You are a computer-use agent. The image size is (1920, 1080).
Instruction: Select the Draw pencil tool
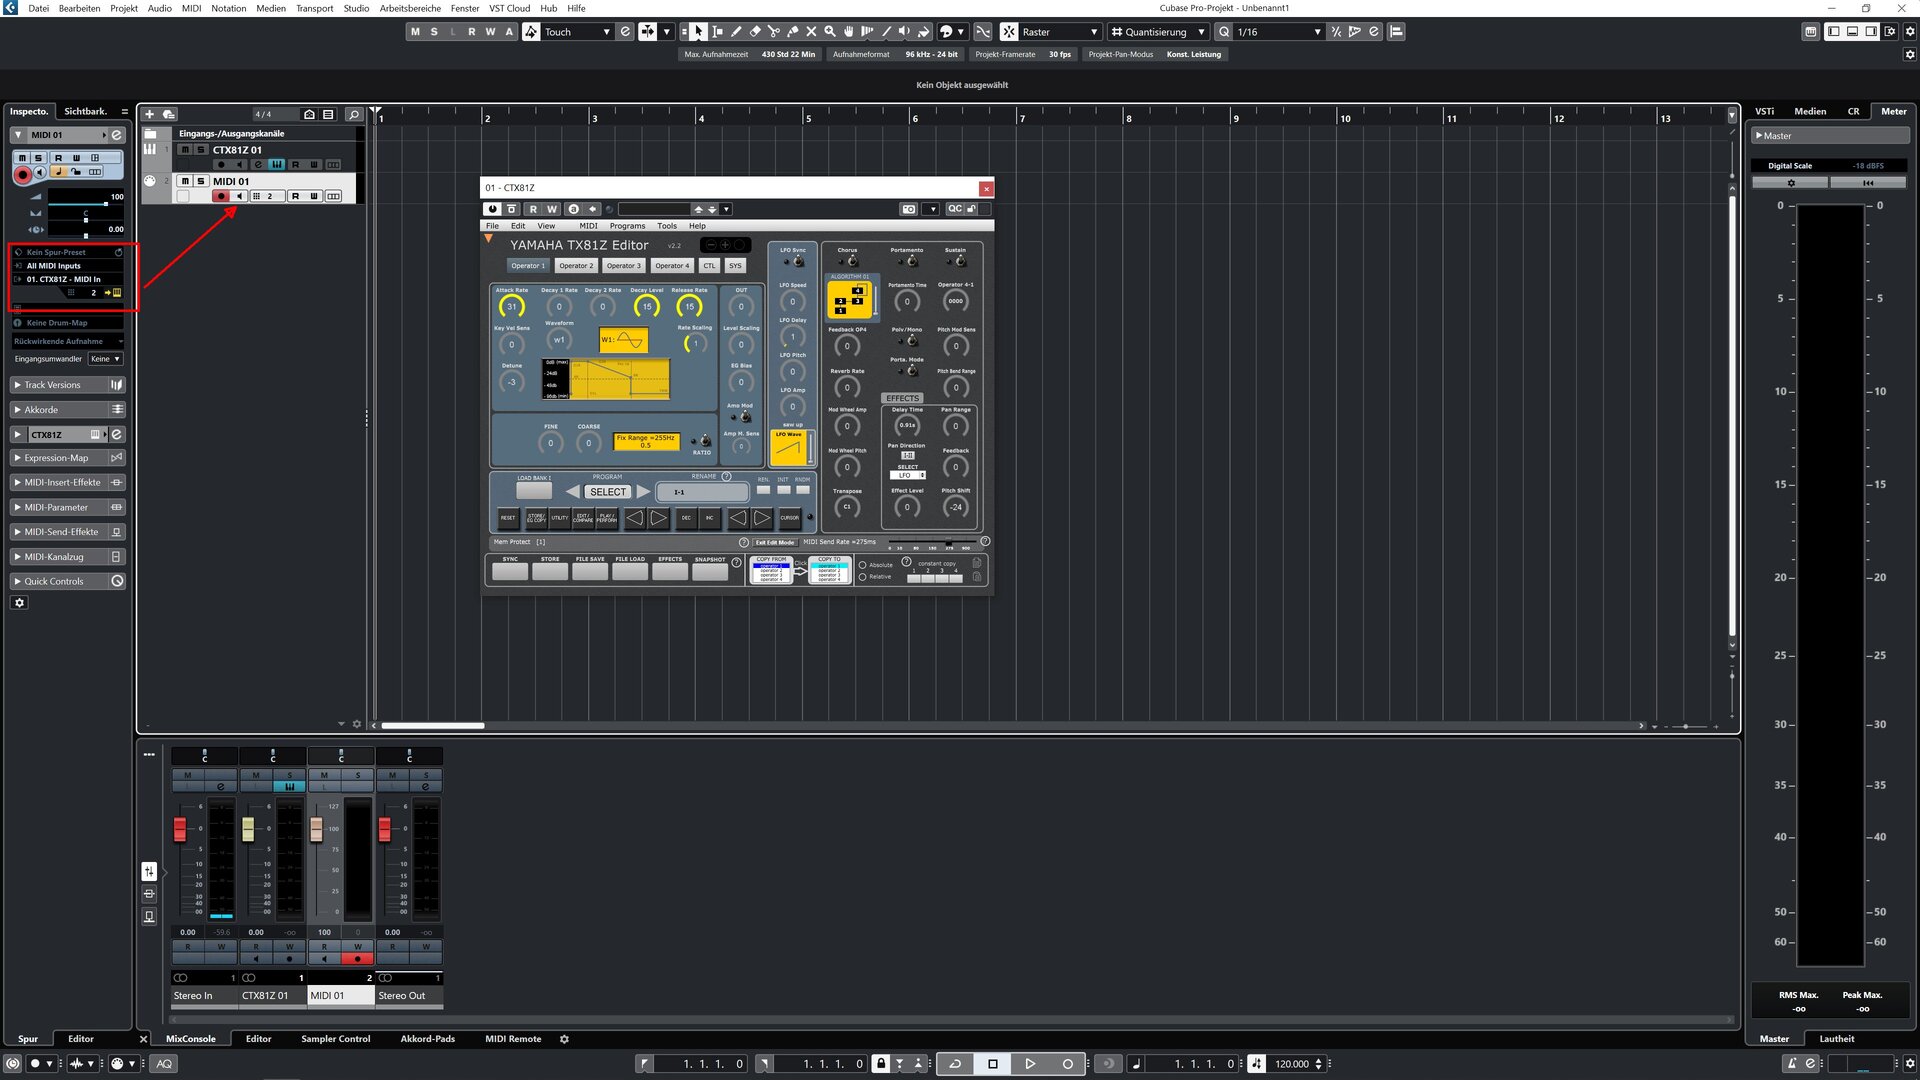[736, 32]
